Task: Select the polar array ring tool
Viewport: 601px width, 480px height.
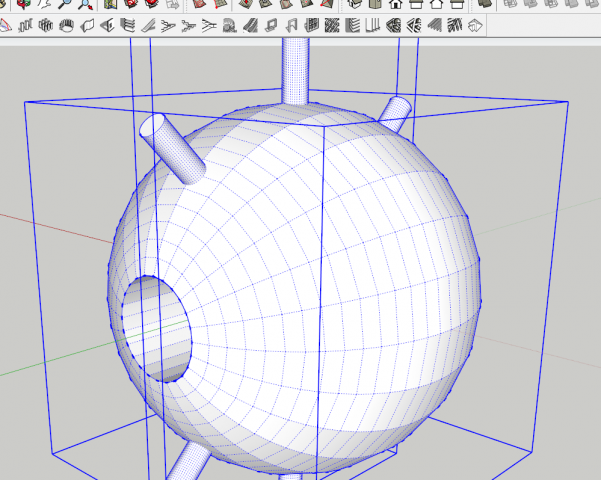Action: pyautogui.click(x=66, y=26)
